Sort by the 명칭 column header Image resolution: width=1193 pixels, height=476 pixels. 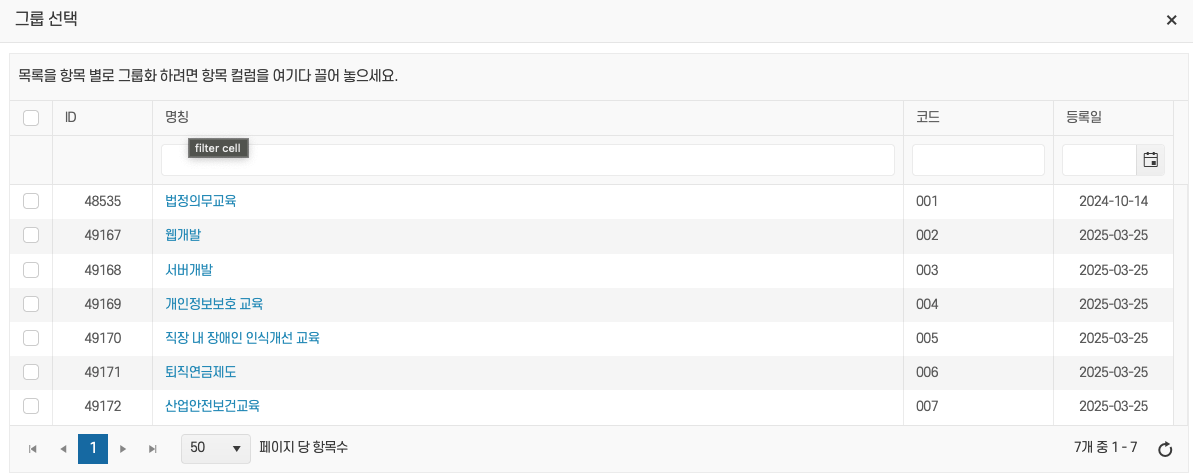[x=177, y=118]
